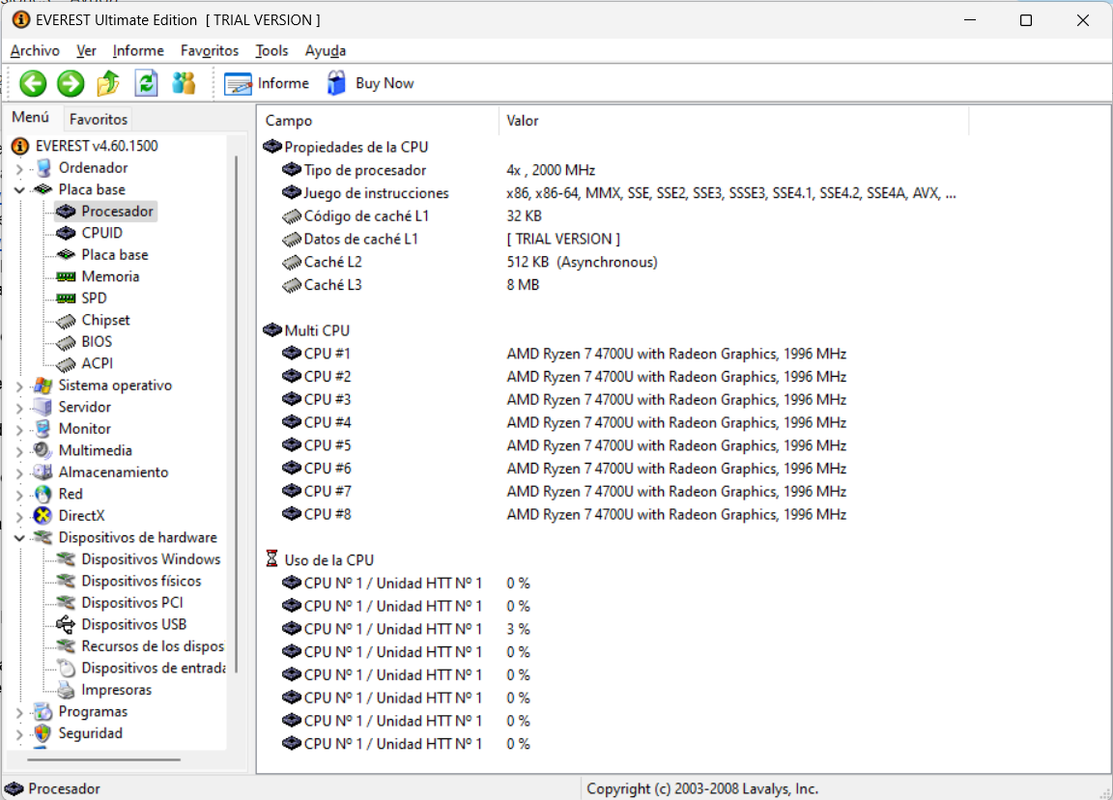Collapse the Placa base tree node

coord(20,190)
